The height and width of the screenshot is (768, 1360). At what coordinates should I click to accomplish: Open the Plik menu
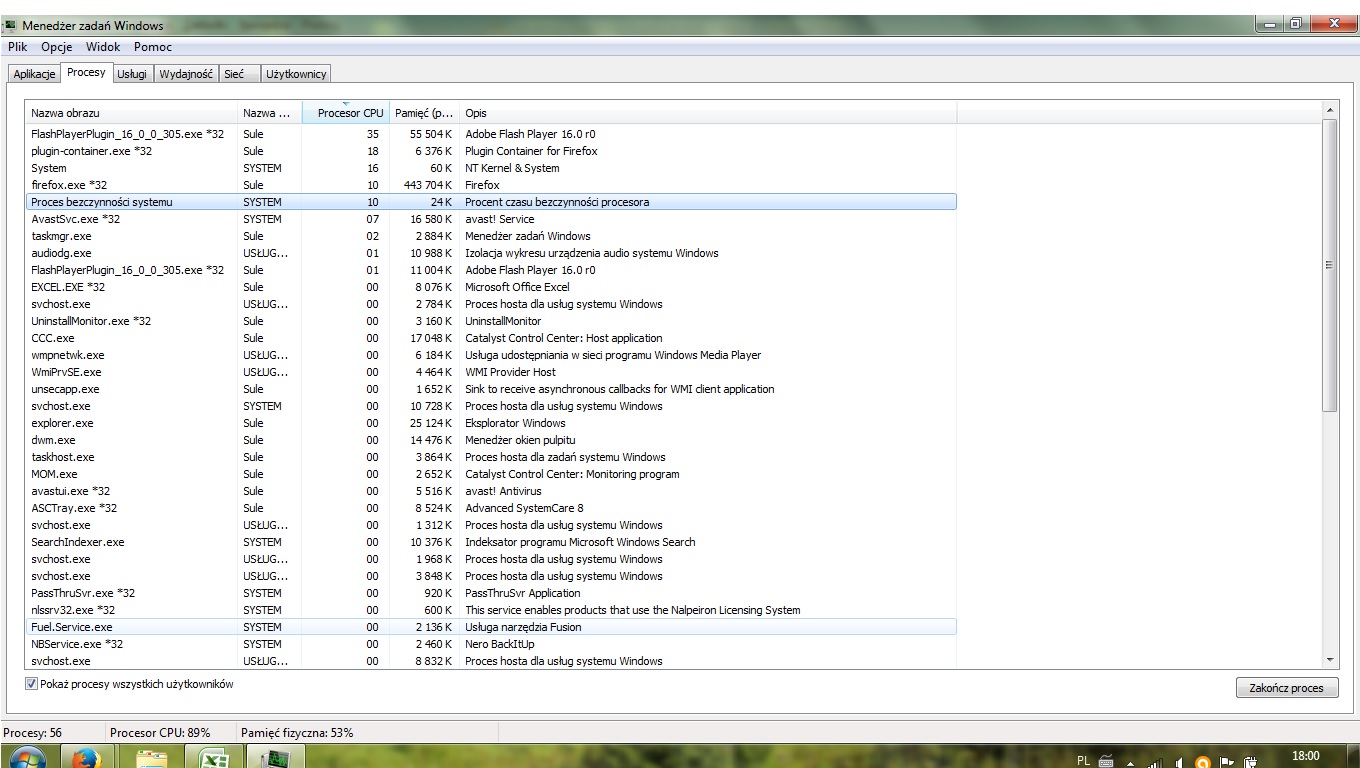point(18,47)
